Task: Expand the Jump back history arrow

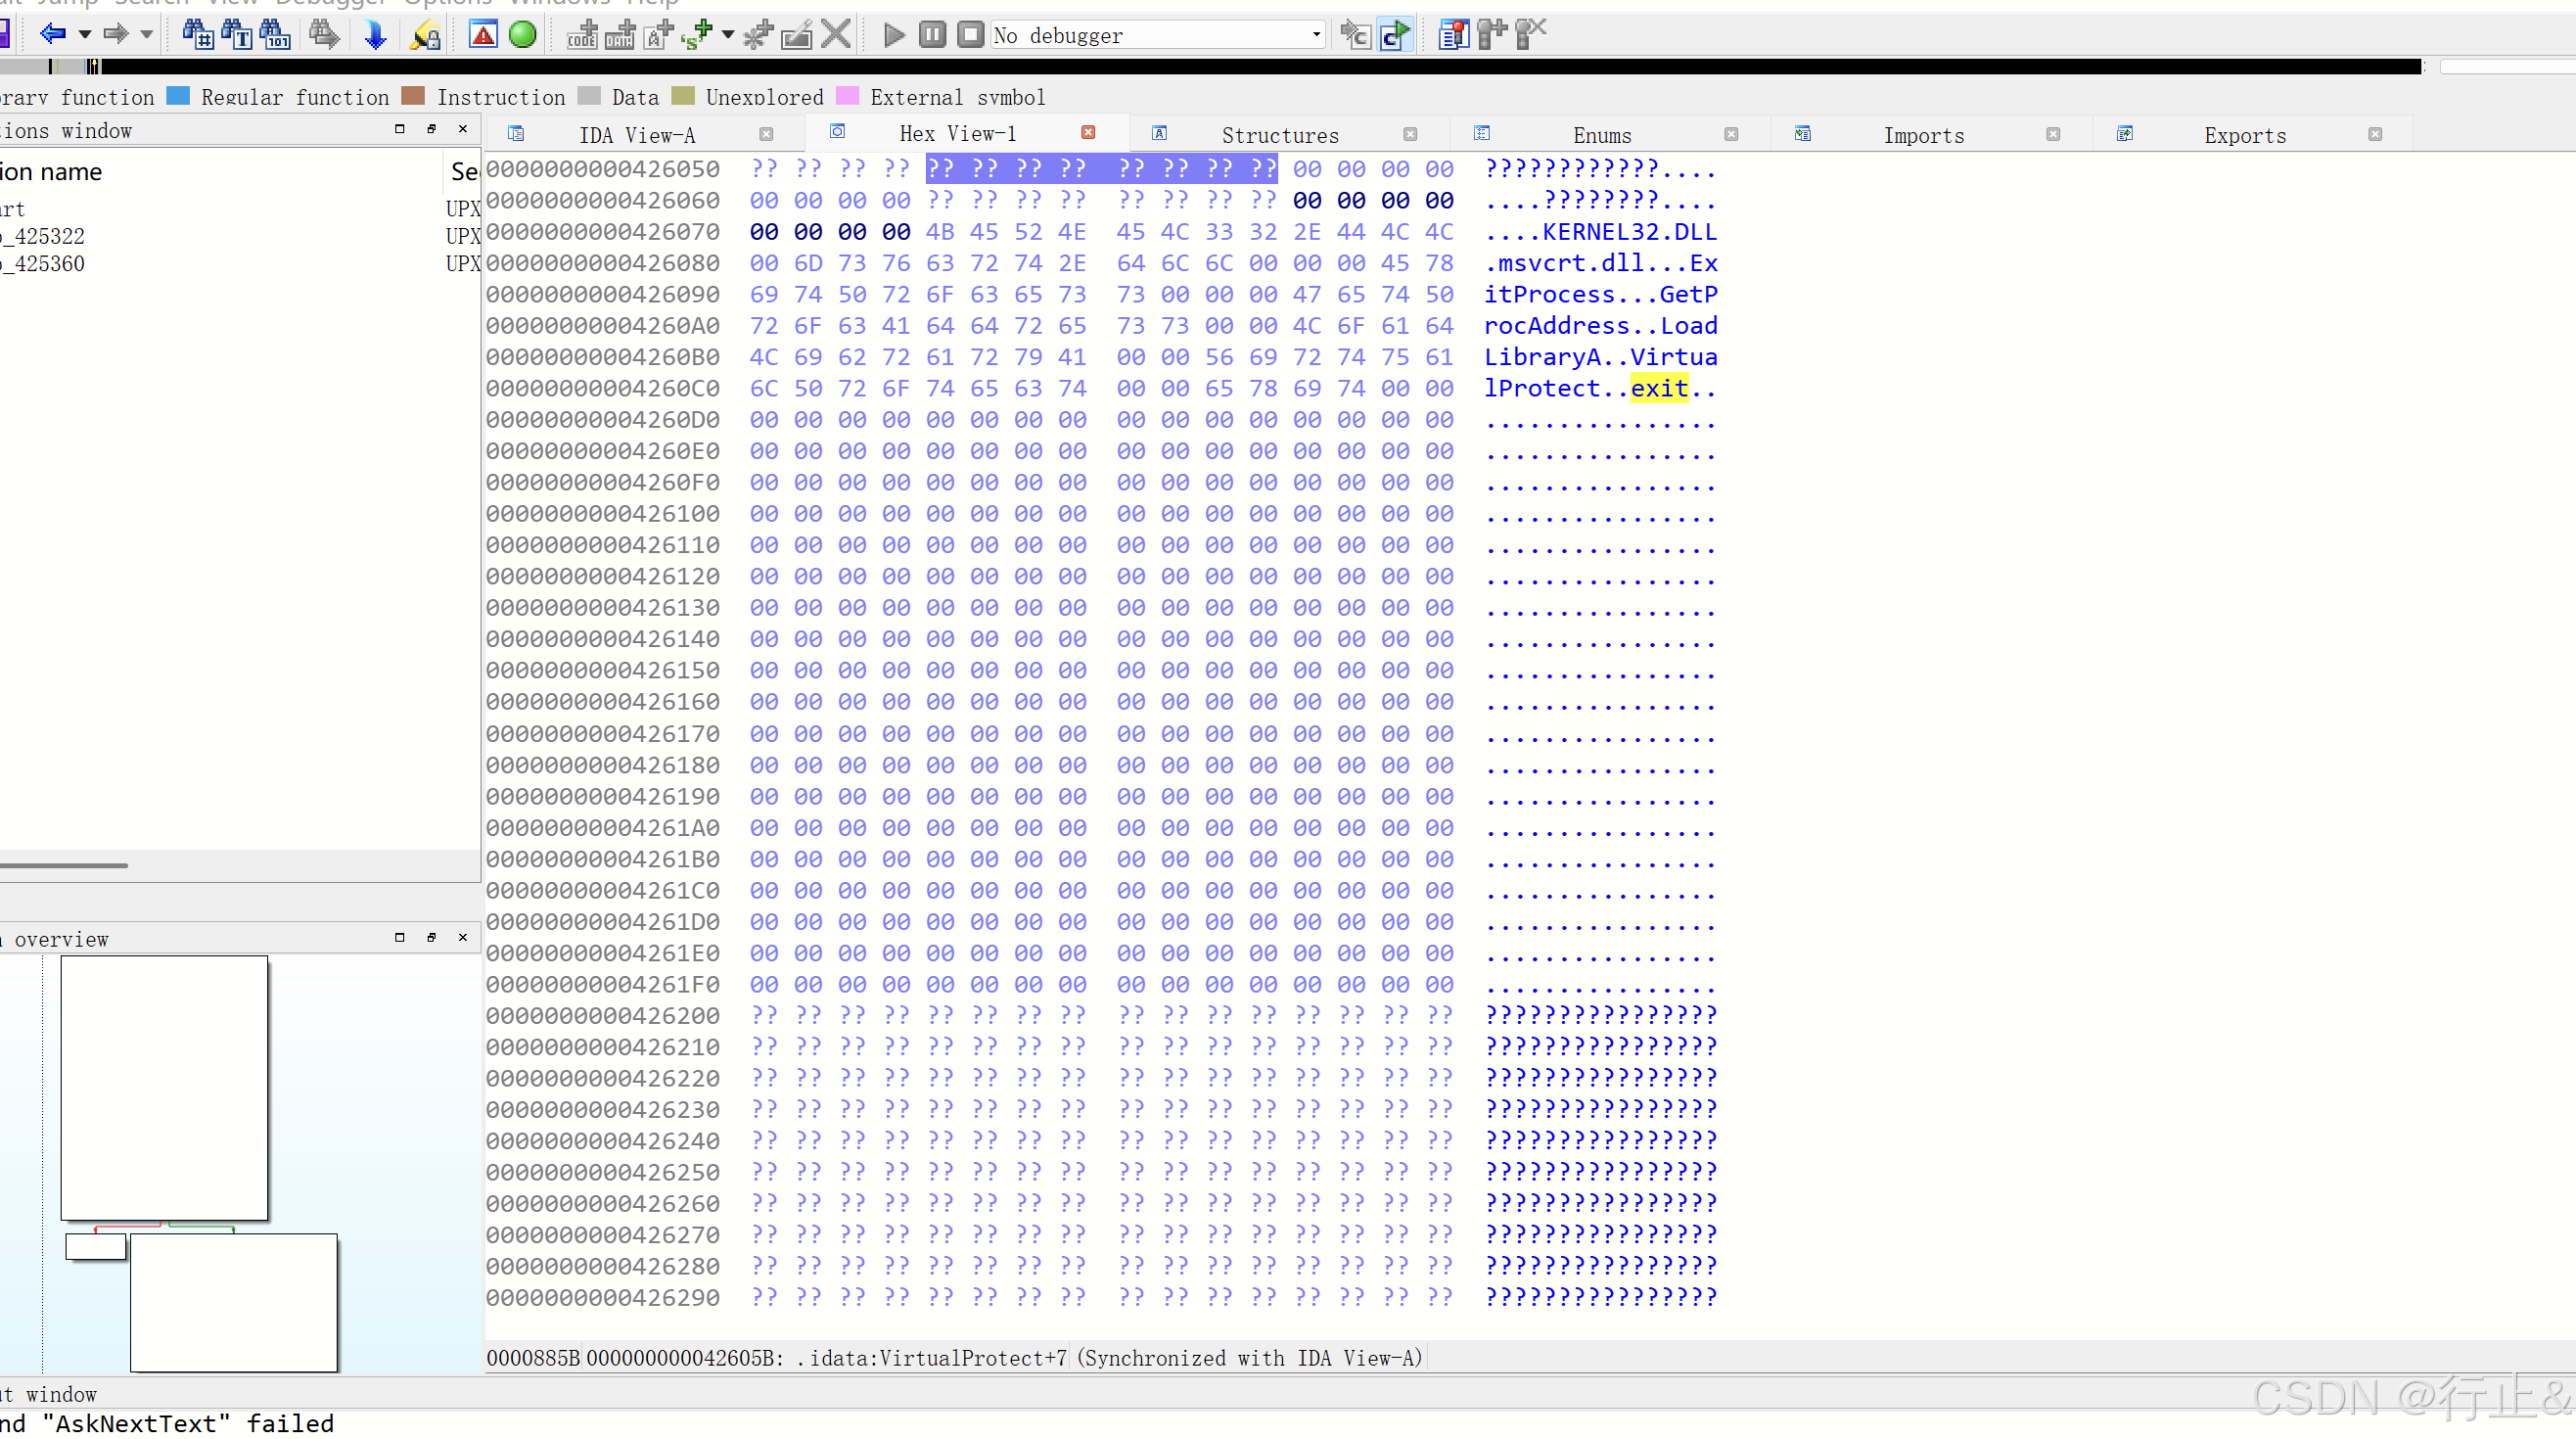Action: coord(85,35)
